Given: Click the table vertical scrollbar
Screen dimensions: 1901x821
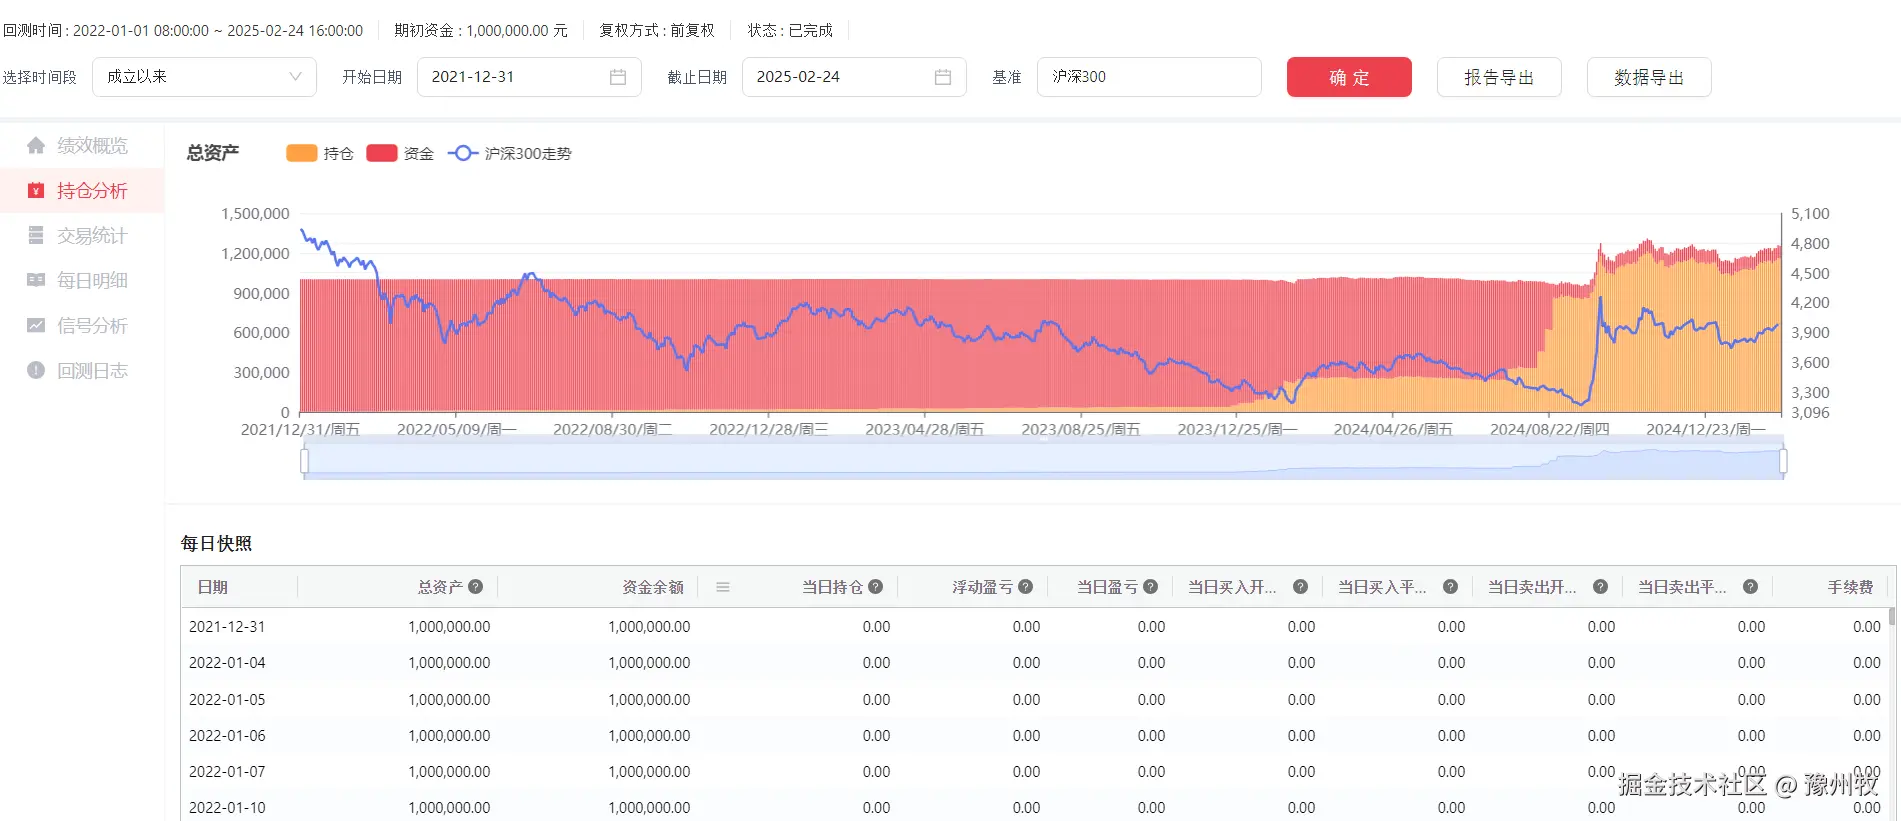Looking at the screenshot, I should click(x=1891, y=616).
